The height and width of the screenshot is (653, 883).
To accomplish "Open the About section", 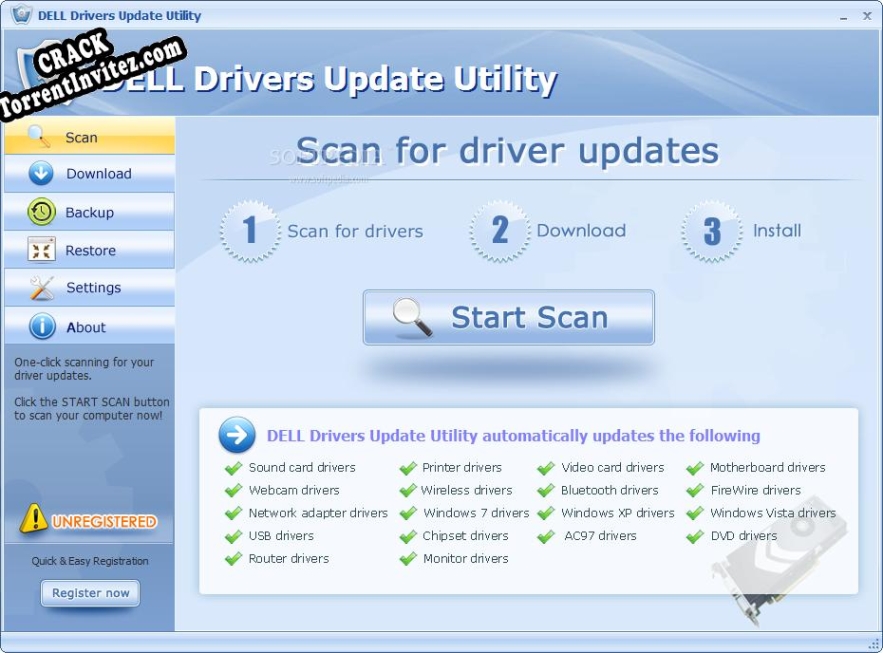I will tap(88, 326).
